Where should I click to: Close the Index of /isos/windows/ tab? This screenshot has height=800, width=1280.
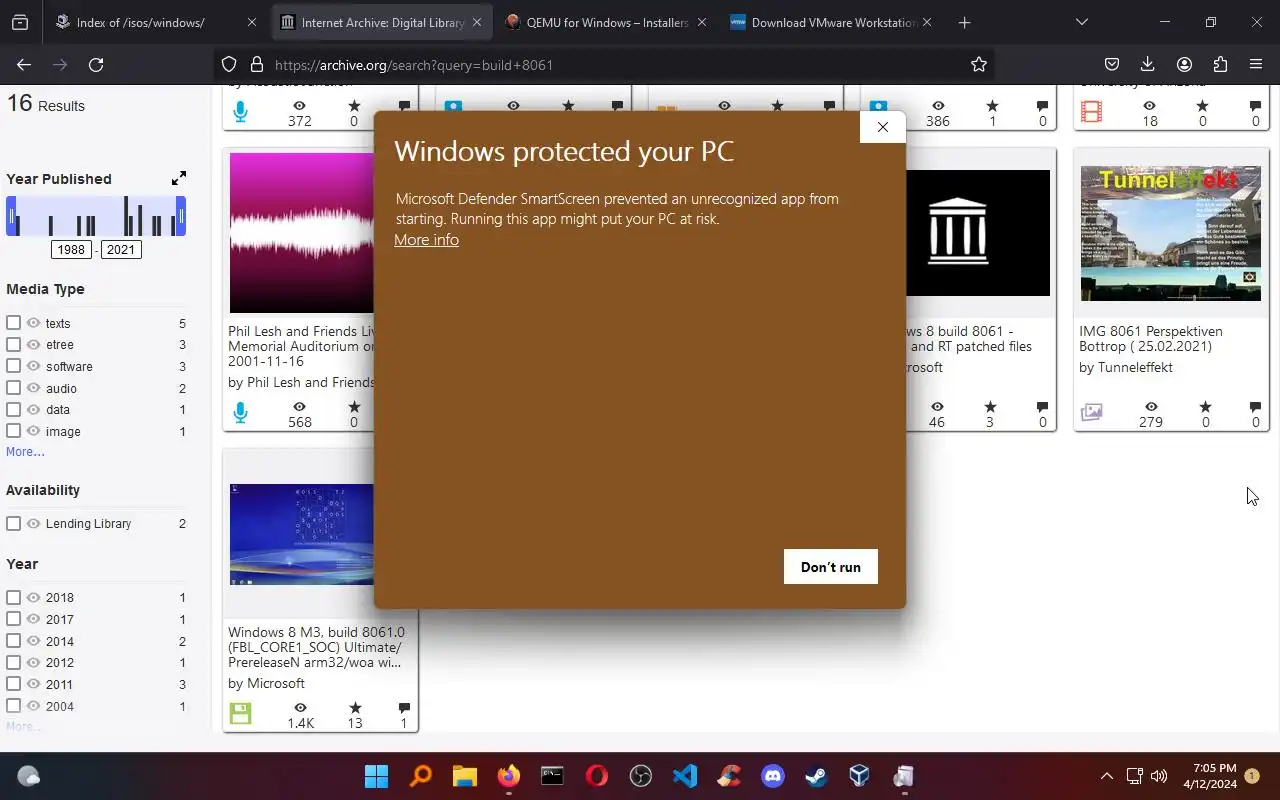pyautogui.click(x=251, y=22)
